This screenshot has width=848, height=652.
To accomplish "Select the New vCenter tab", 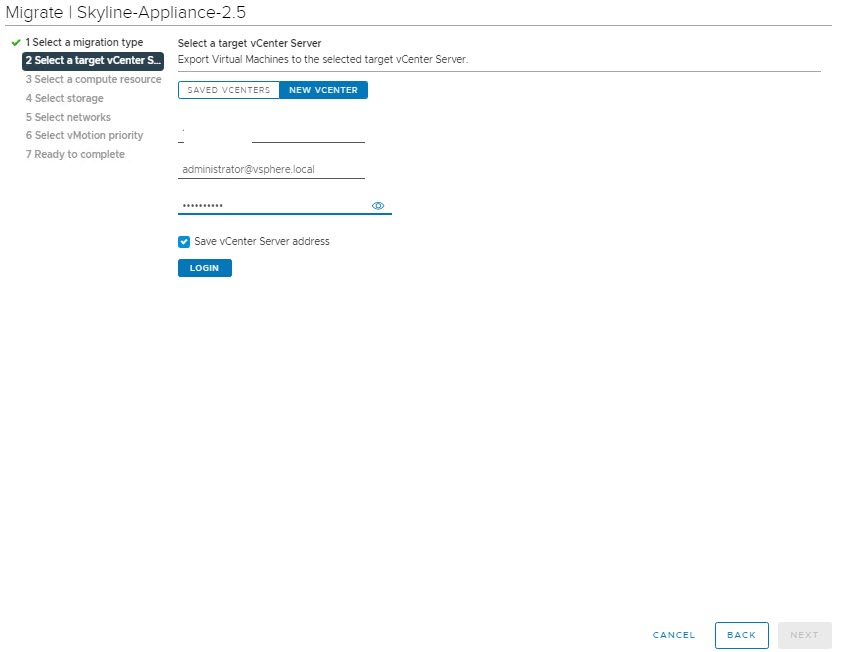I will coord(323,90).
